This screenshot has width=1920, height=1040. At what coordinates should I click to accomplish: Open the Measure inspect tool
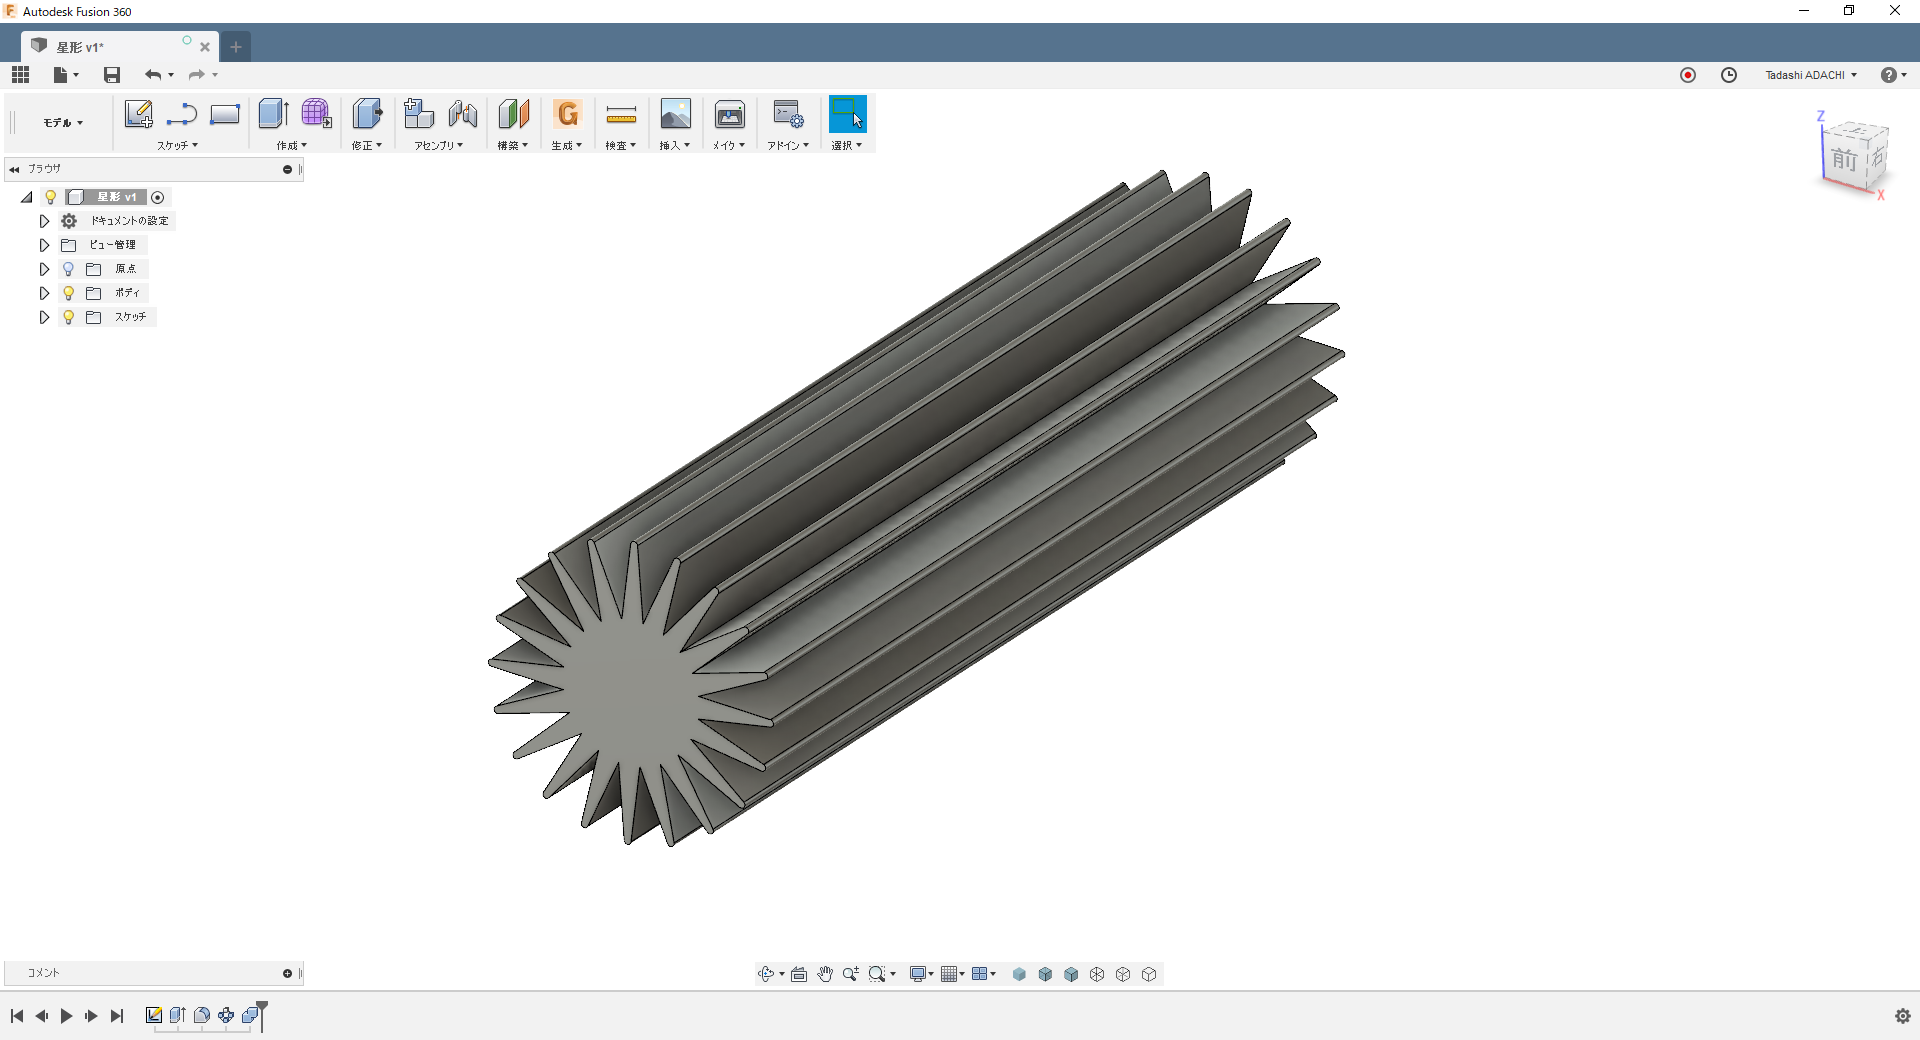coord(621,115)
